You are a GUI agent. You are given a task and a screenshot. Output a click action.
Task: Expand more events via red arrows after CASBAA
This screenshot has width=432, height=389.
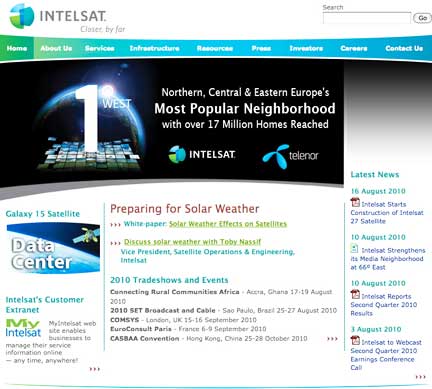332,339
